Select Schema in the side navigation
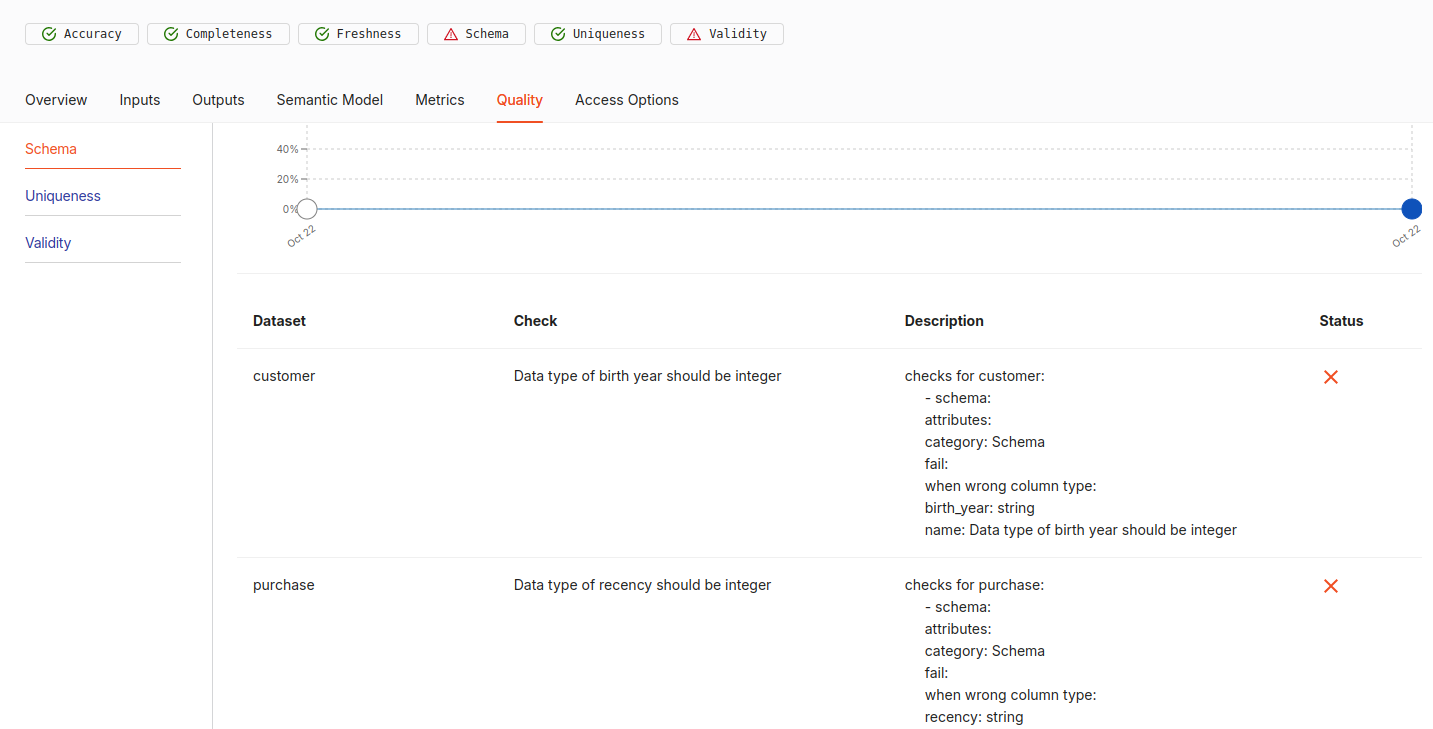The height and width of the screenshot is (729, 1433). click(51, 149)
